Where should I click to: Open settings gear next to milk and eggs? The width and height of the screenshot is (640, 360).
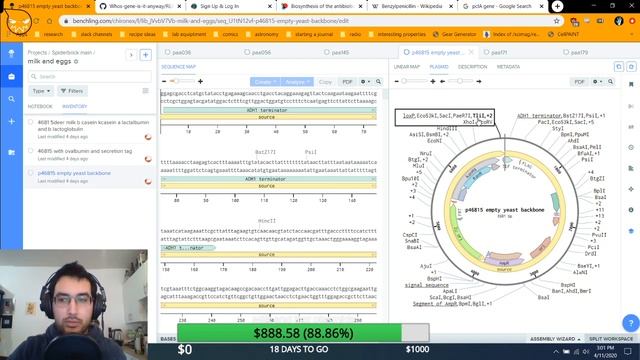tap(76, 62)
